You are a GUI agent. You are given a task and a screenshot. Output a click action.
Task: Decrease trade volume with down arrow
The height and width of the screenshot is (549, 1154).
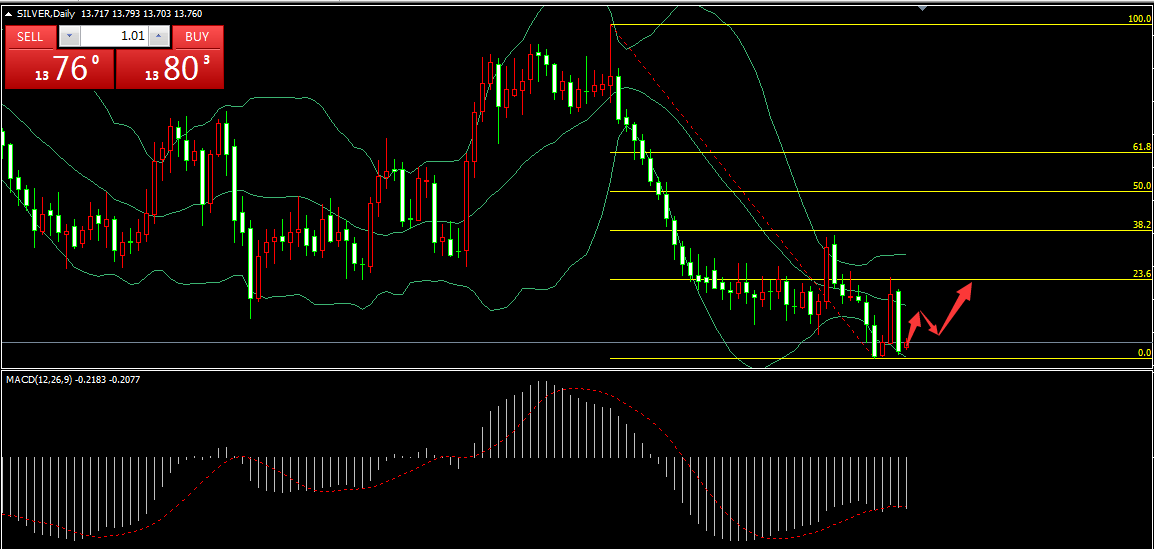[68, 37]
